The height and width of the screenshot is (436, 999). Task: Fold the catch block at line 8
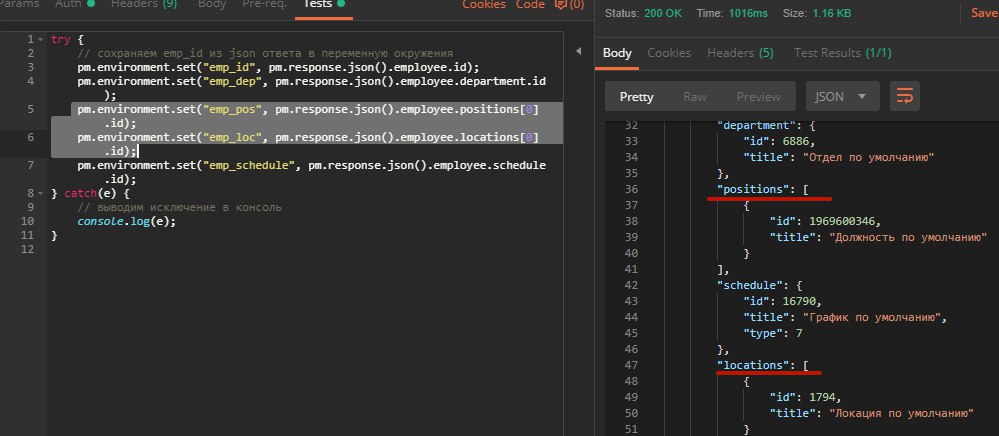coord(41,193)
